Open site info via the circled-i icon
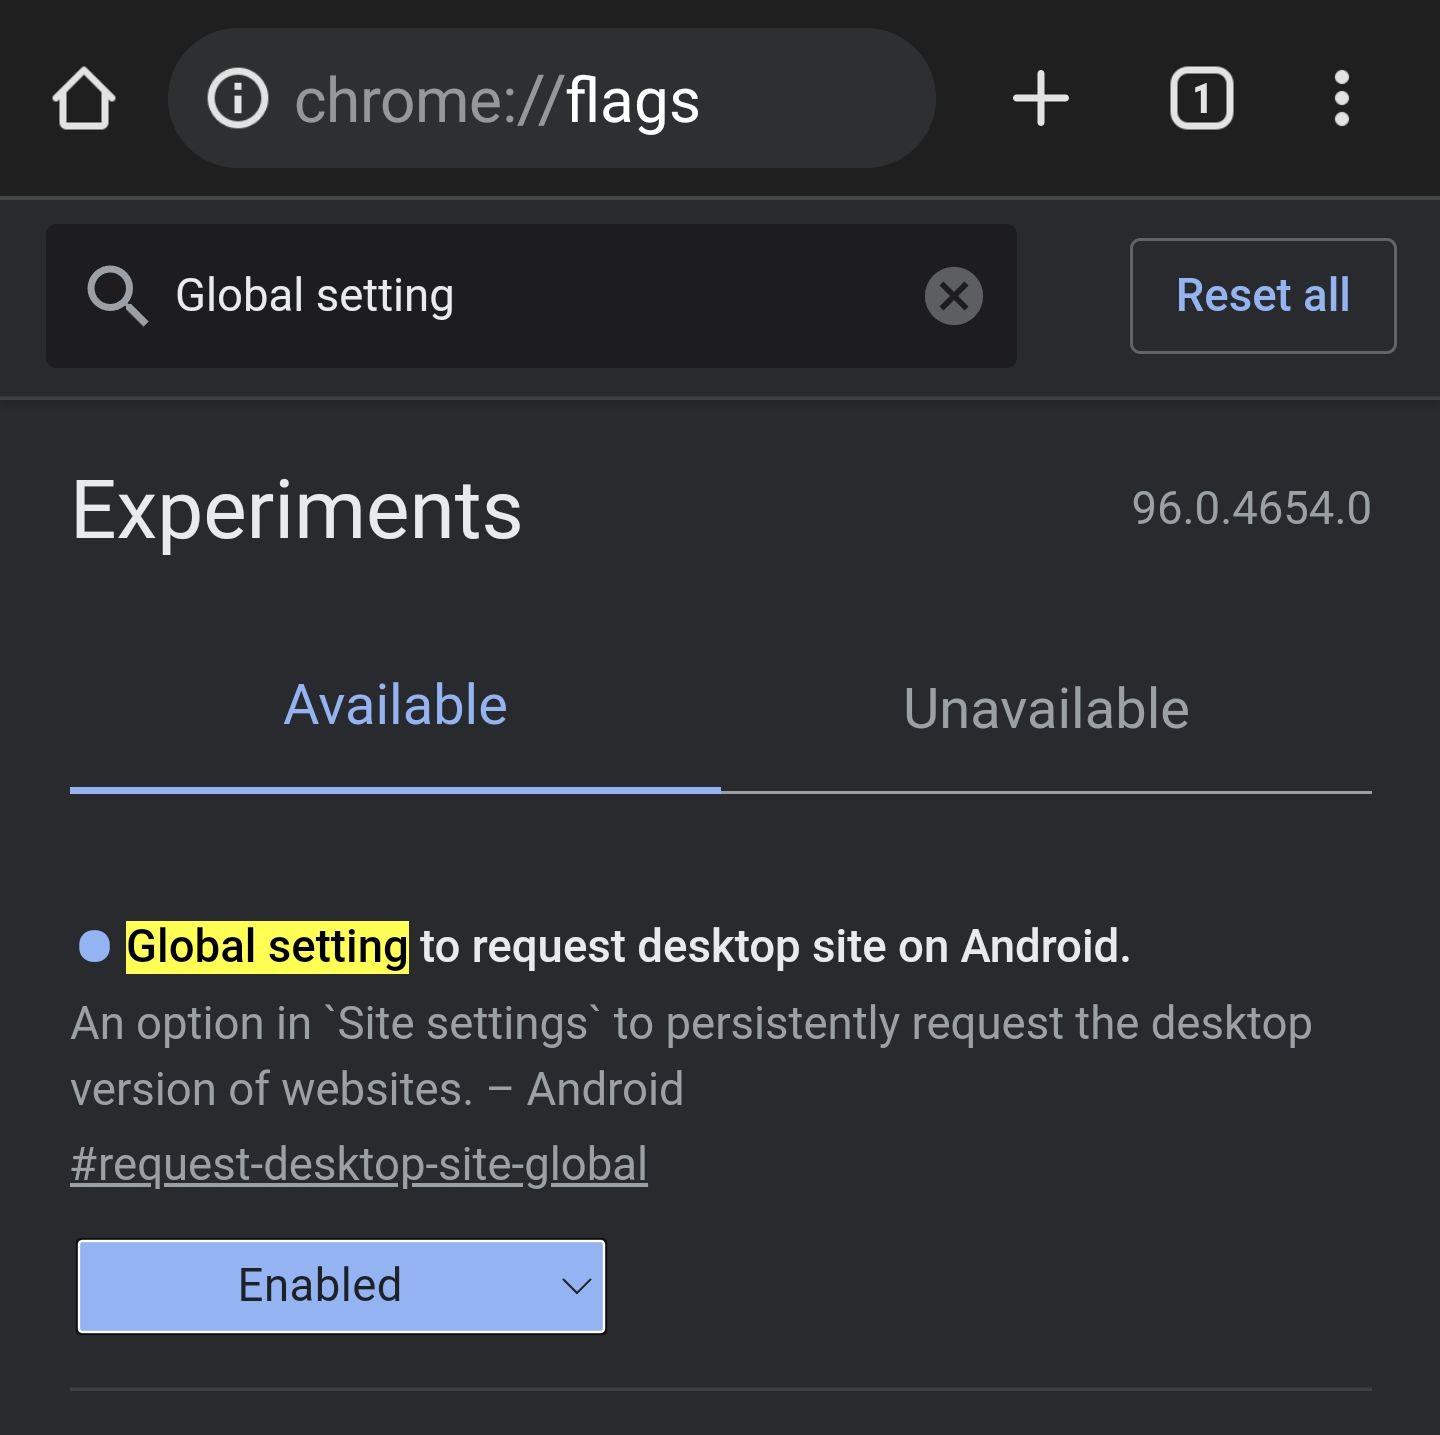 (238, 98)
